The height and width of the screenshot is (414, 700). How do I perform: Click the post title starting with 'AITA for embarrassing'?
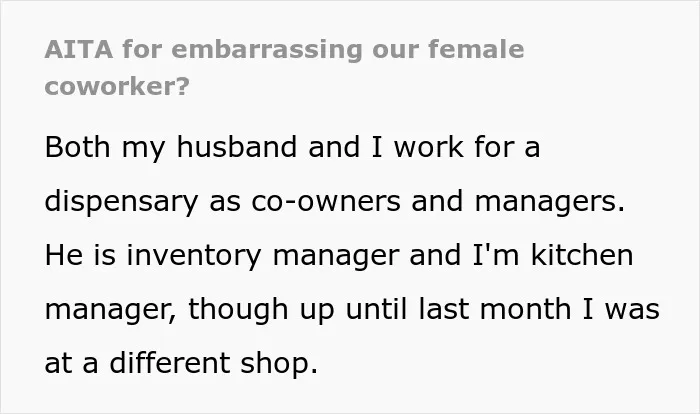[284, 67]
